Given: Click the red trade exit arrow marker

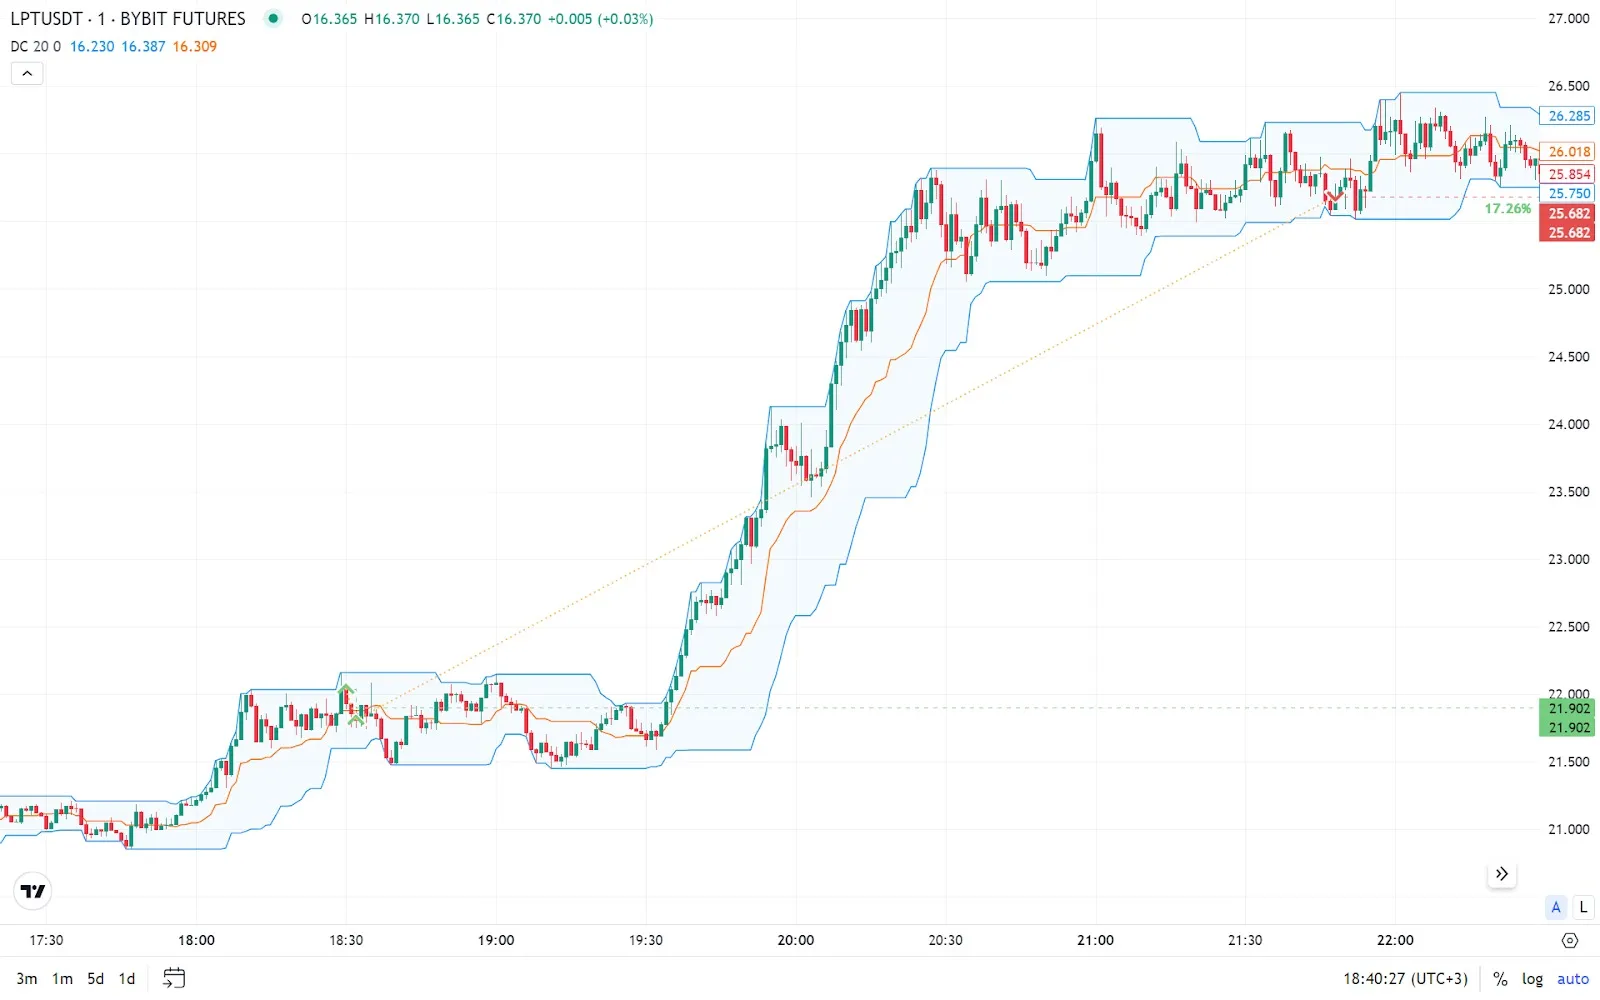Looking at the screenshot, I should 1334,196.
